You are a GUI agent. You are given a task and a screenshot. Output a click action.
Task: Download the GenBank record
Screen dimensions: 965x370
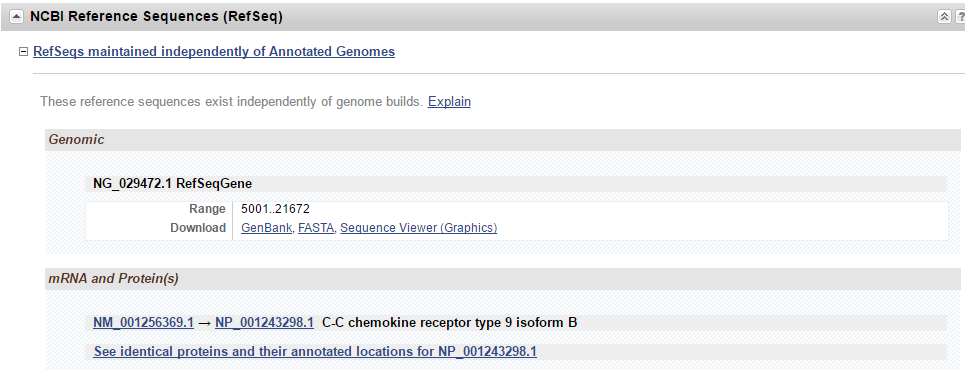(266, 228)
